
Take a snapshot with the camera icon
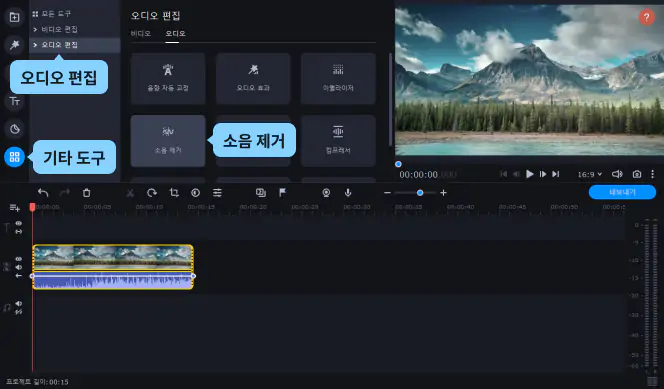636,174
